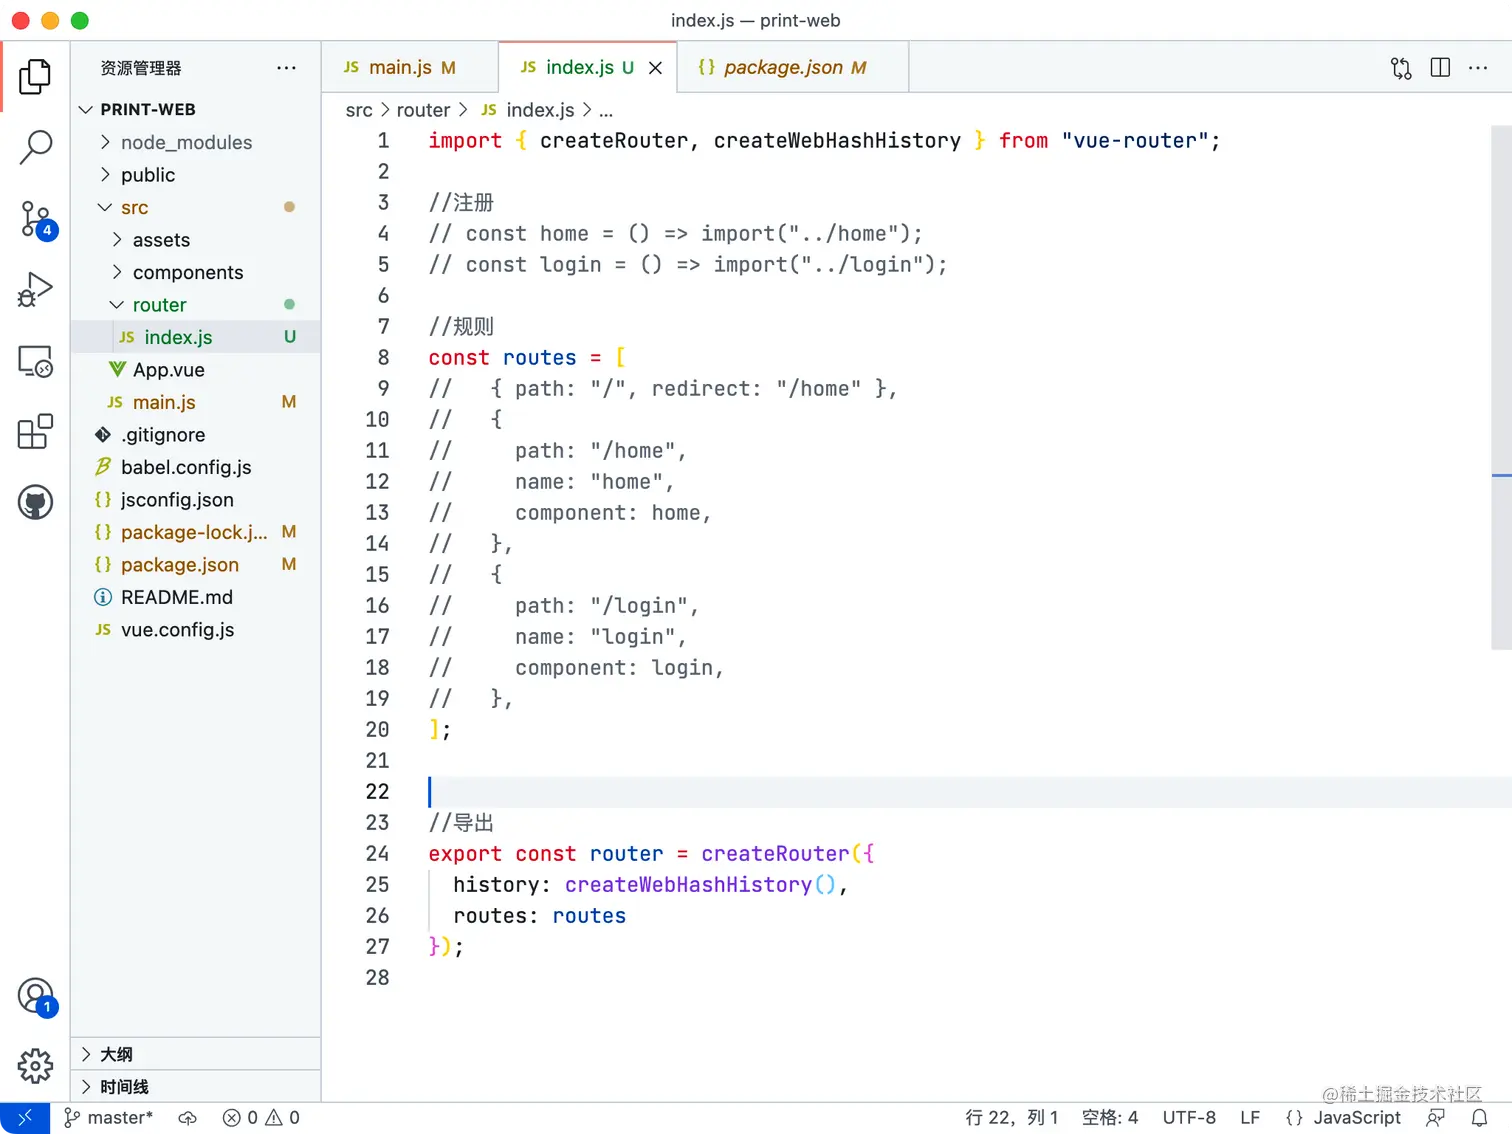Screen dimensions: 1512x1134
Task: Change indentation spaces setting in status bar
Action: (1110, 1118)
